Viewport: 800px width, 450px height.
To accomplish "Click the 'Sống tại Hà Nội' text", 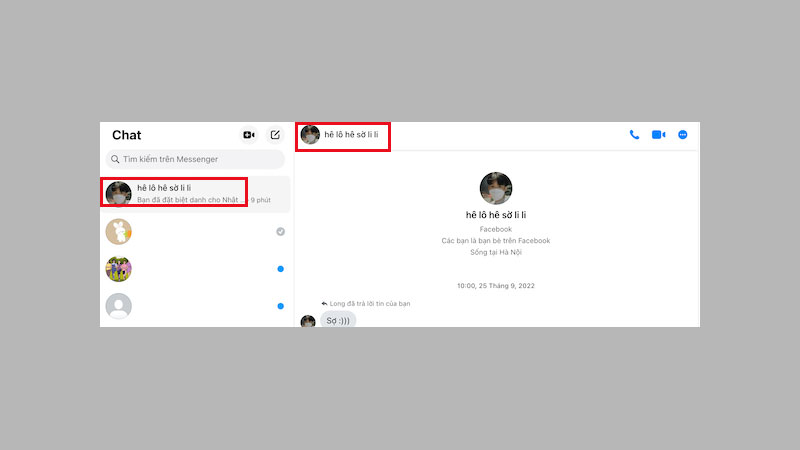I will [496, 252].
